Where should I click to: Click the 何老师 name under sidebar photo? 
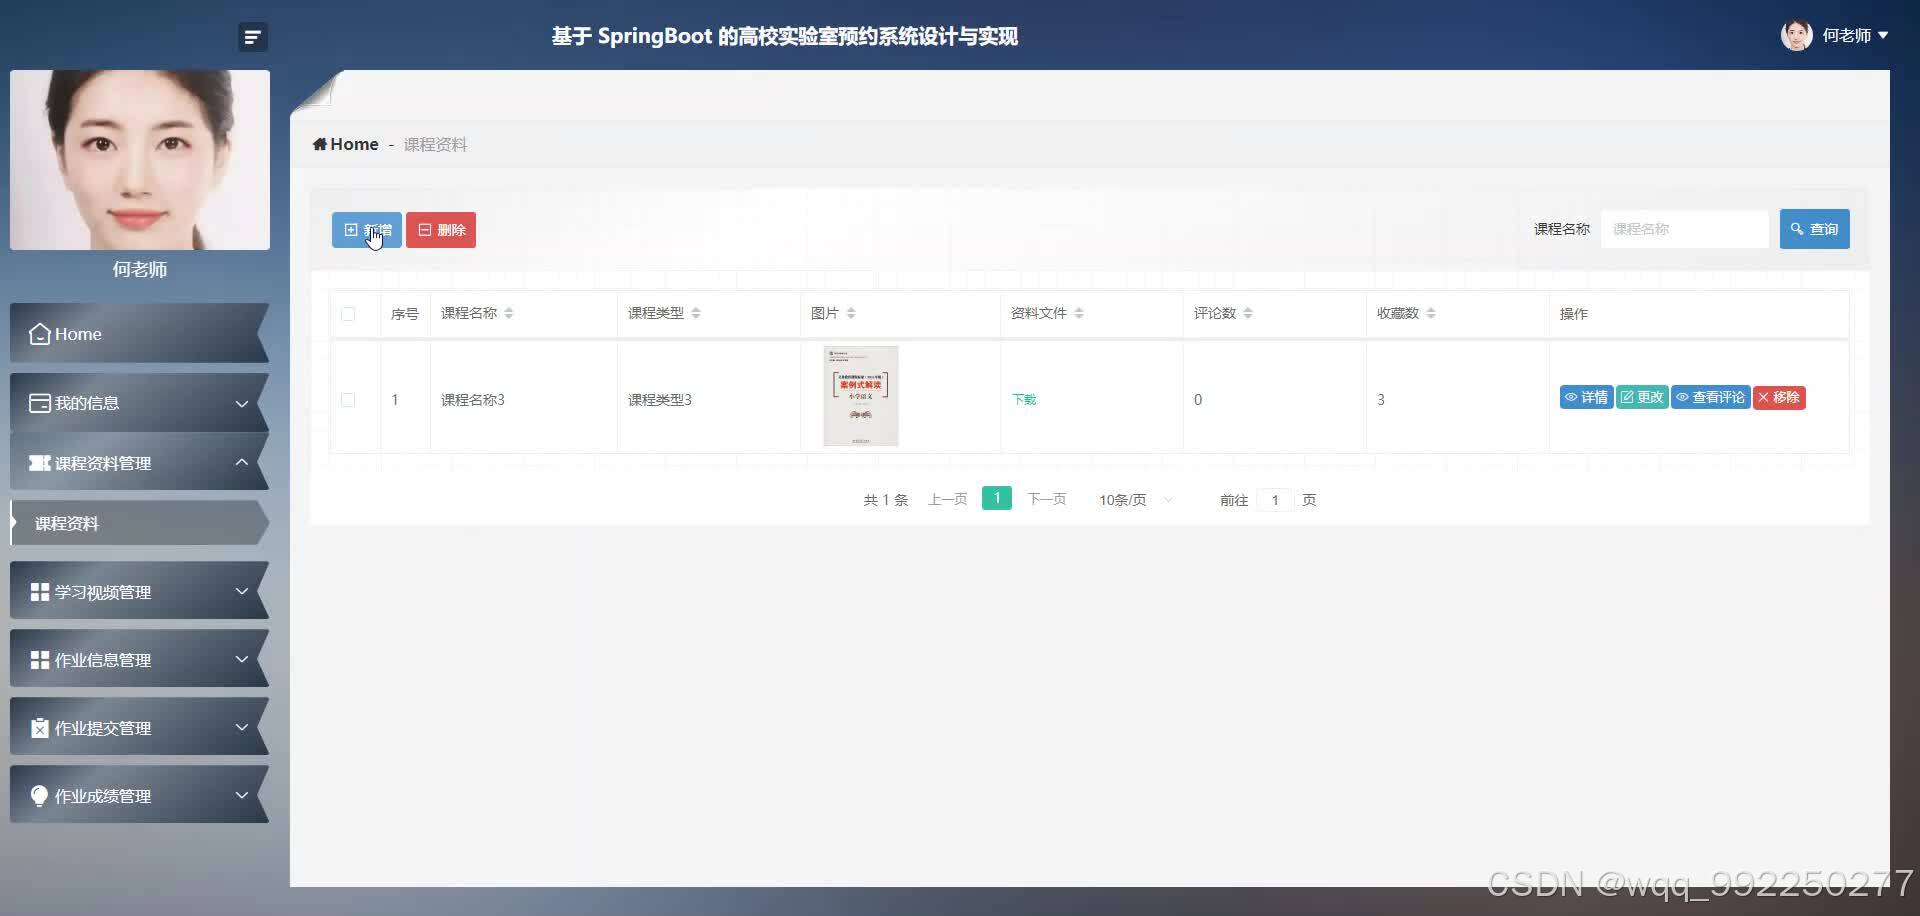click(140, 269)
